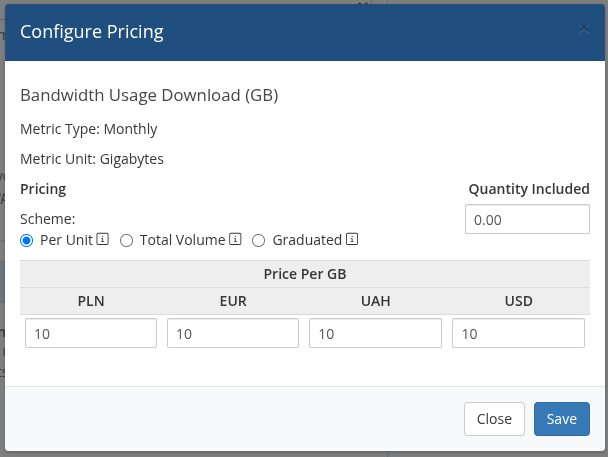
Task: Click the info icon next to Per Unit
Action: click(x=102, y=239)
